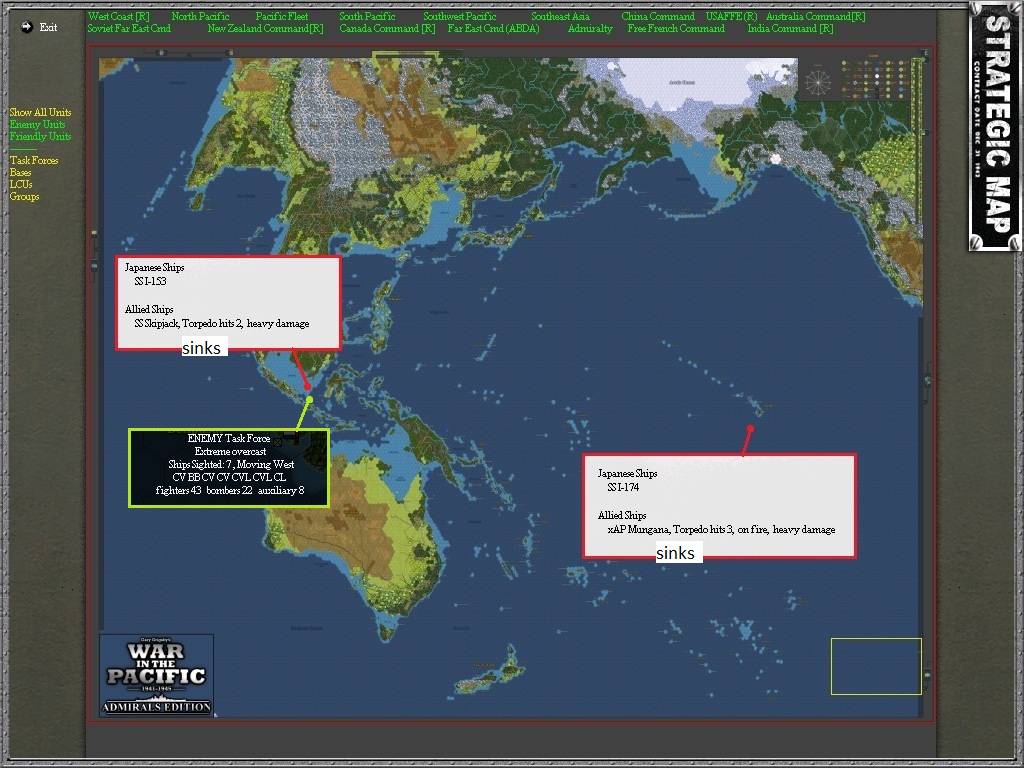The width and height of the screenshot is (1024, 768).
Task: Select the Southwest Pacific command
Action: 460,16
